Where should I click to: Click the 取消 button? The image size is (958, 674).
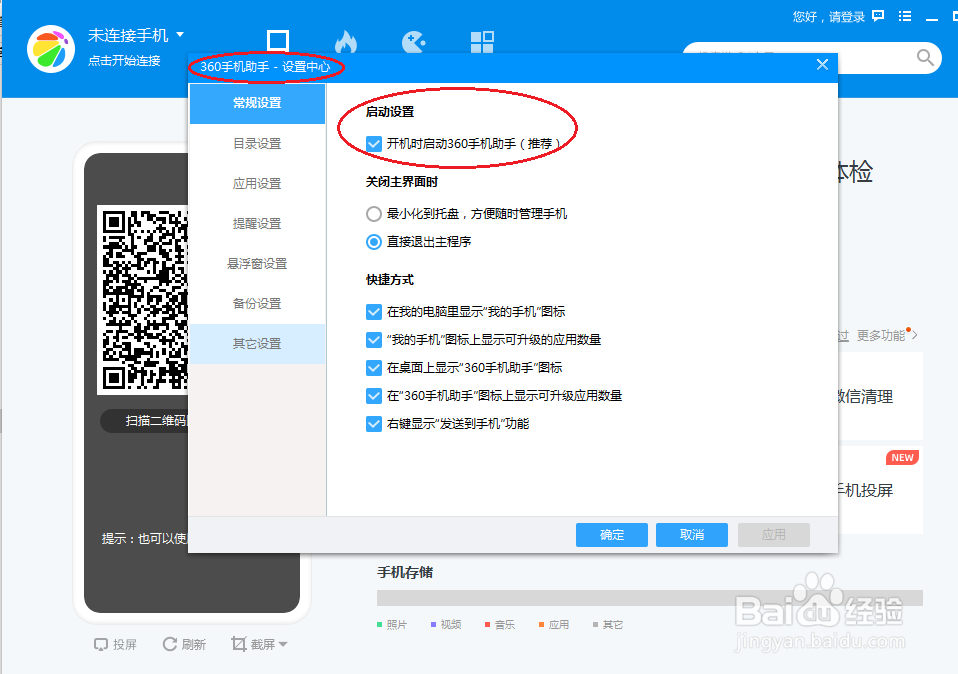[x=692, y=535]
